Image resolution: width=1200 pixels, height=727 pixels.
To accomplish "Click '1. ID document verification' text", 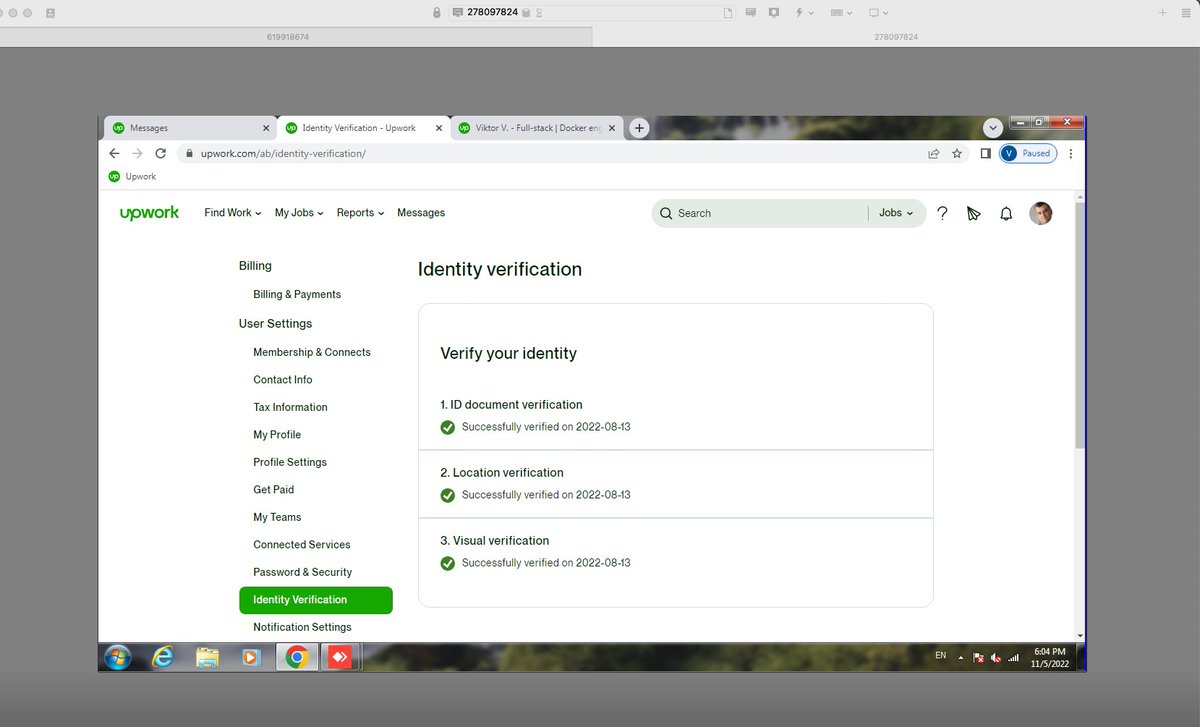I will click(x=511, y=405).
